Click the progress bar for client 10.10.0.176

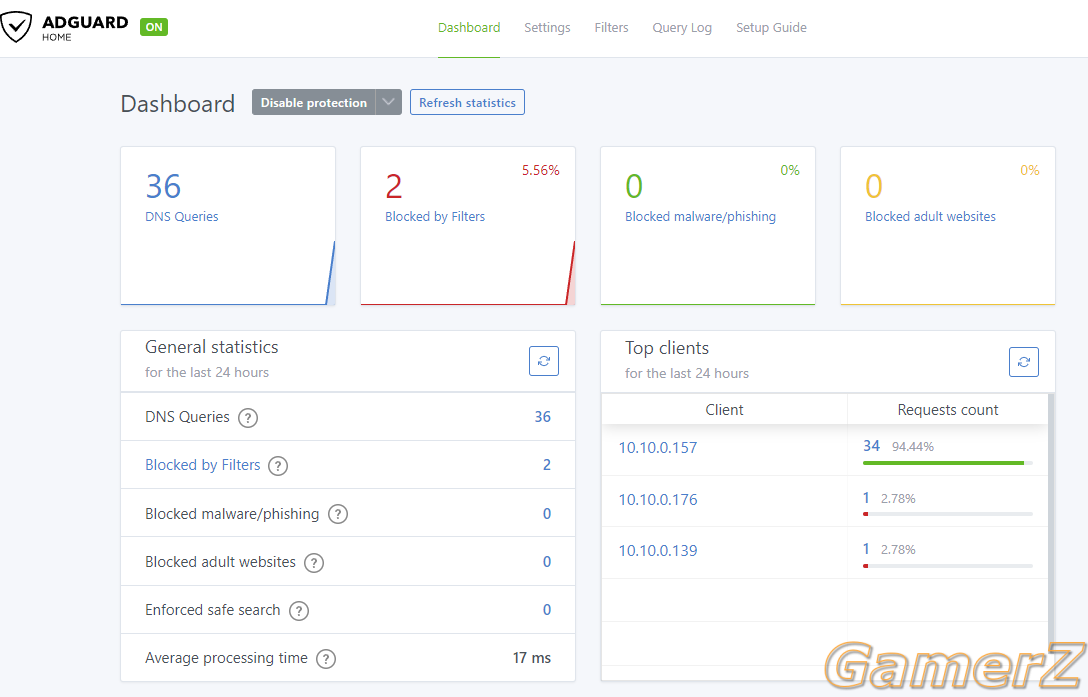click(948, 514)
